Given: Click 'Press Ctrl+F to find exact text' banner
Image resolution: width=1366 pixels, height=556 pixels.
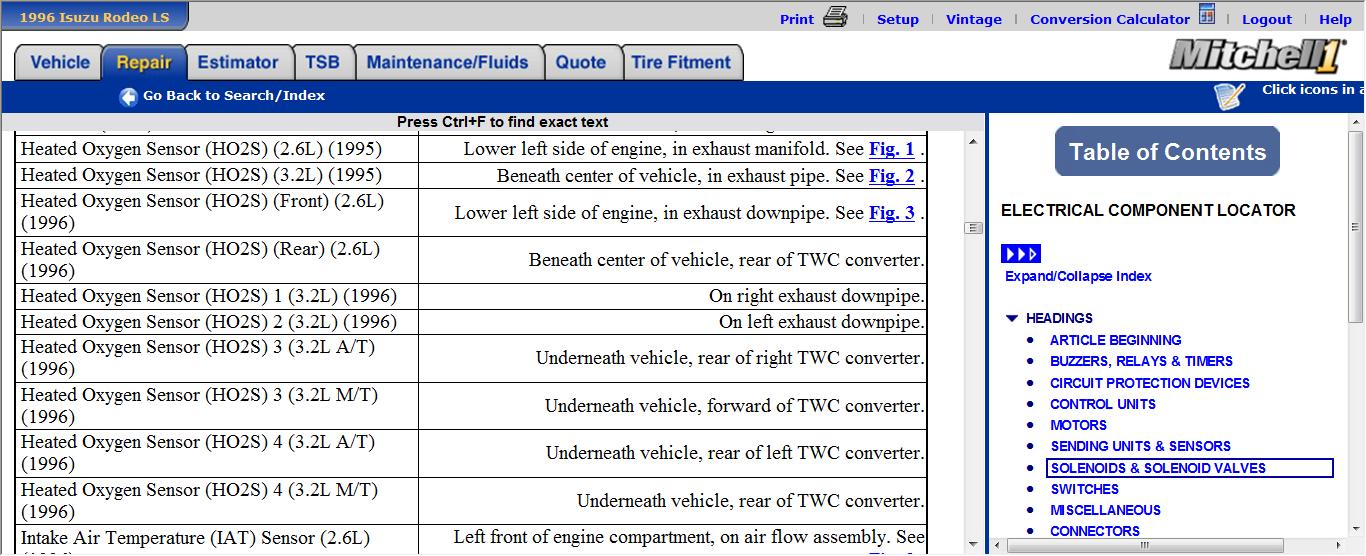Looking at the screenshot, I should point(502,122).
